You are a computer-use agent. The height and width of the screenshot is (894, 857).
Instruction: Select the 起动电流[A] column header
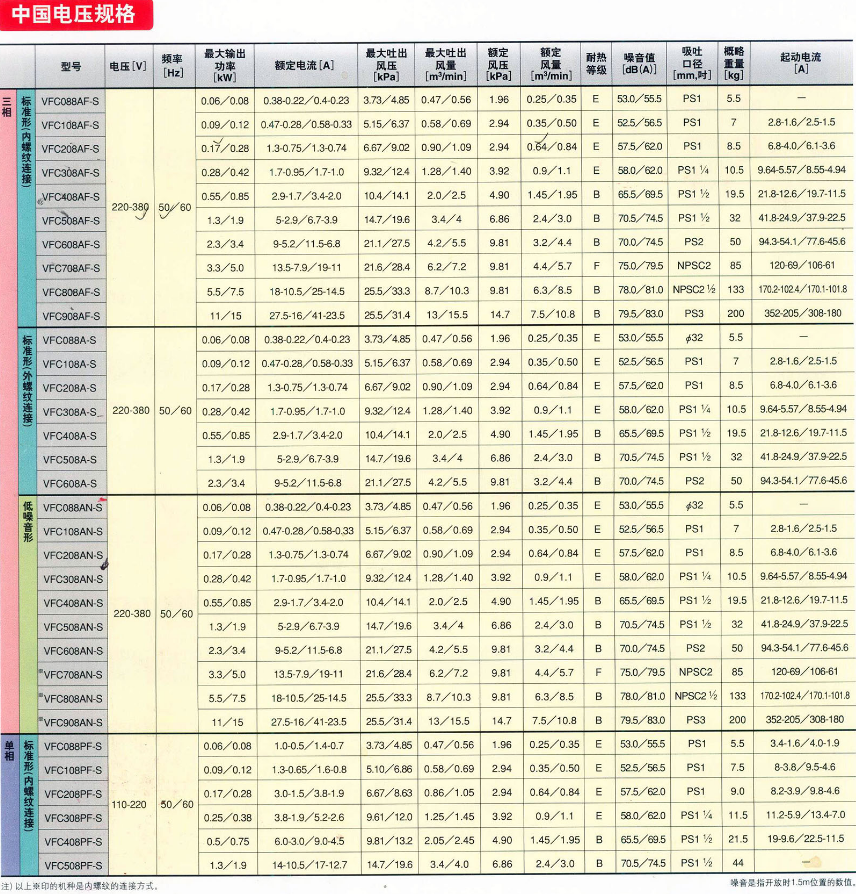801,66
